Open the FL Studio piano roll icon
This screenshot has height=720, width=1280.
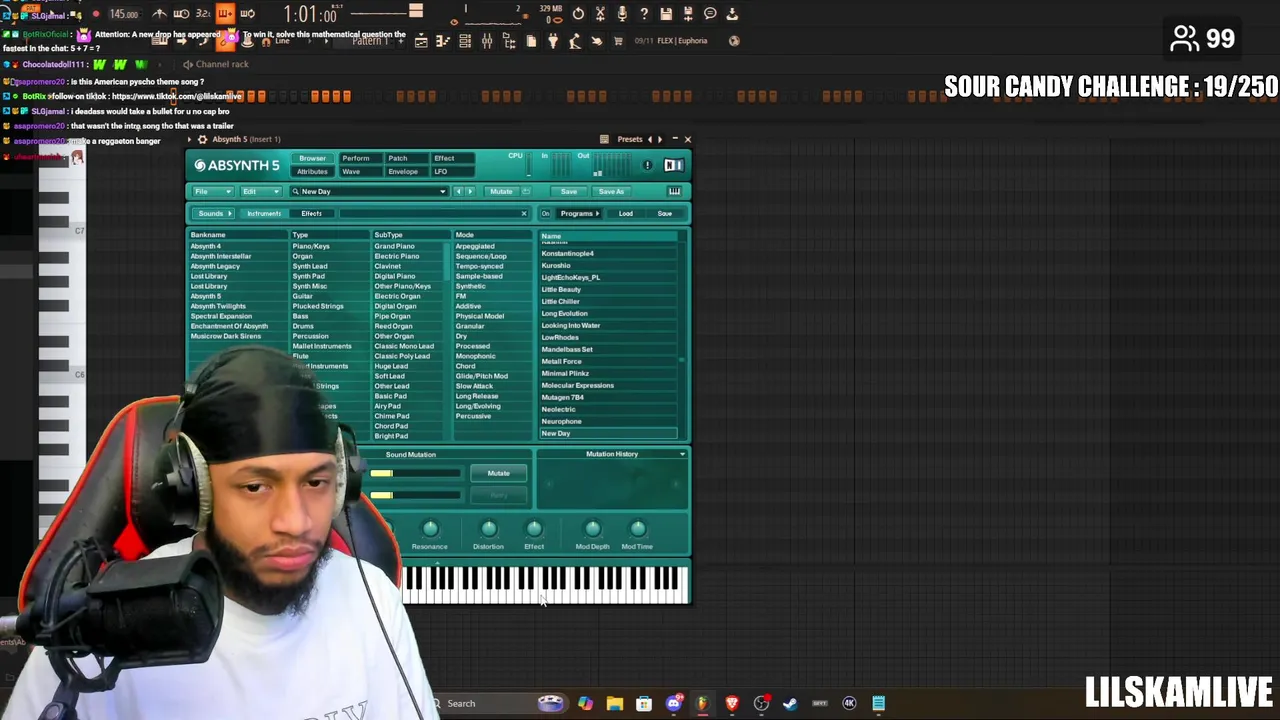tap(443, 41)
